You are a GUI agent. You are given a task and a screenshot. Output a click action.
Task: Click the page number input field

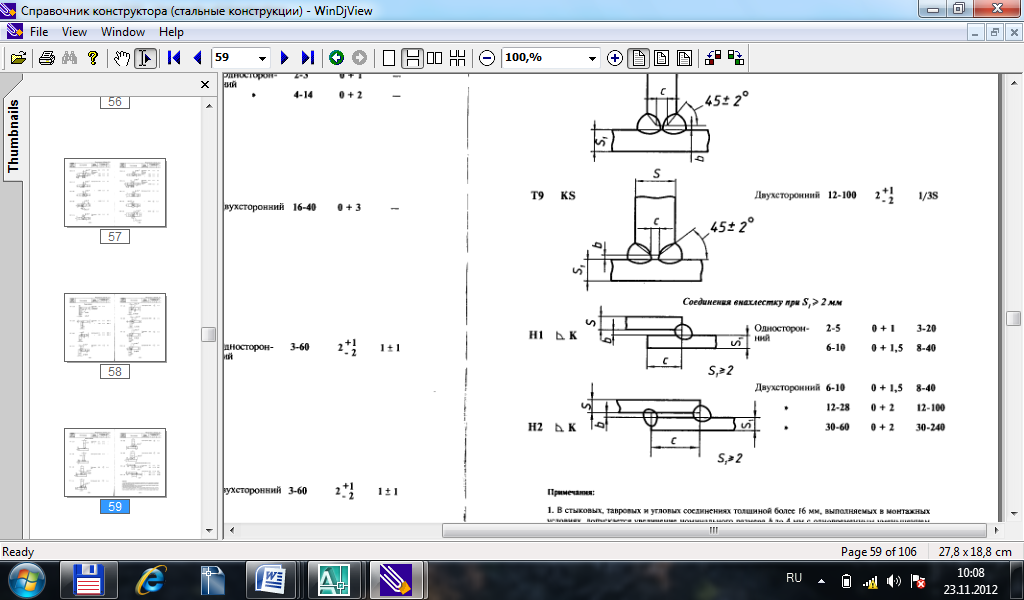click(234, 58)
